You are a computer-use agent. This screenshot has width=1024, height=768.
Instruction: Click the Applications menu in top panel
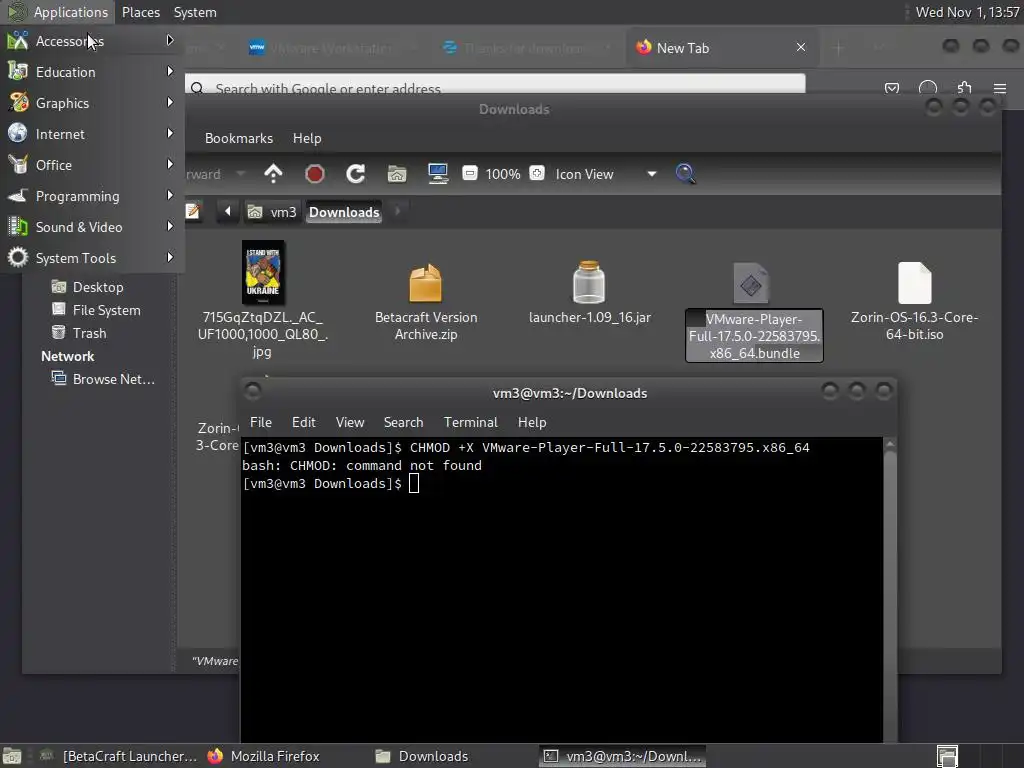point(57,12)
